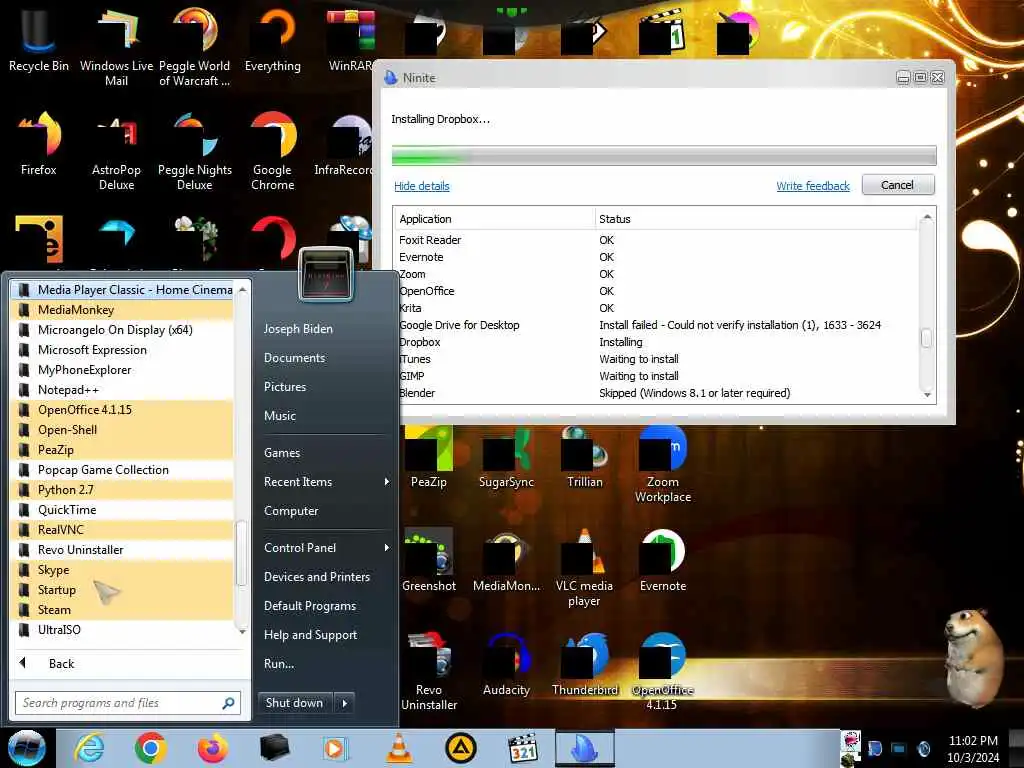Open the Everything desktop icon
The image size is (1024, 768).
(273, 39)
